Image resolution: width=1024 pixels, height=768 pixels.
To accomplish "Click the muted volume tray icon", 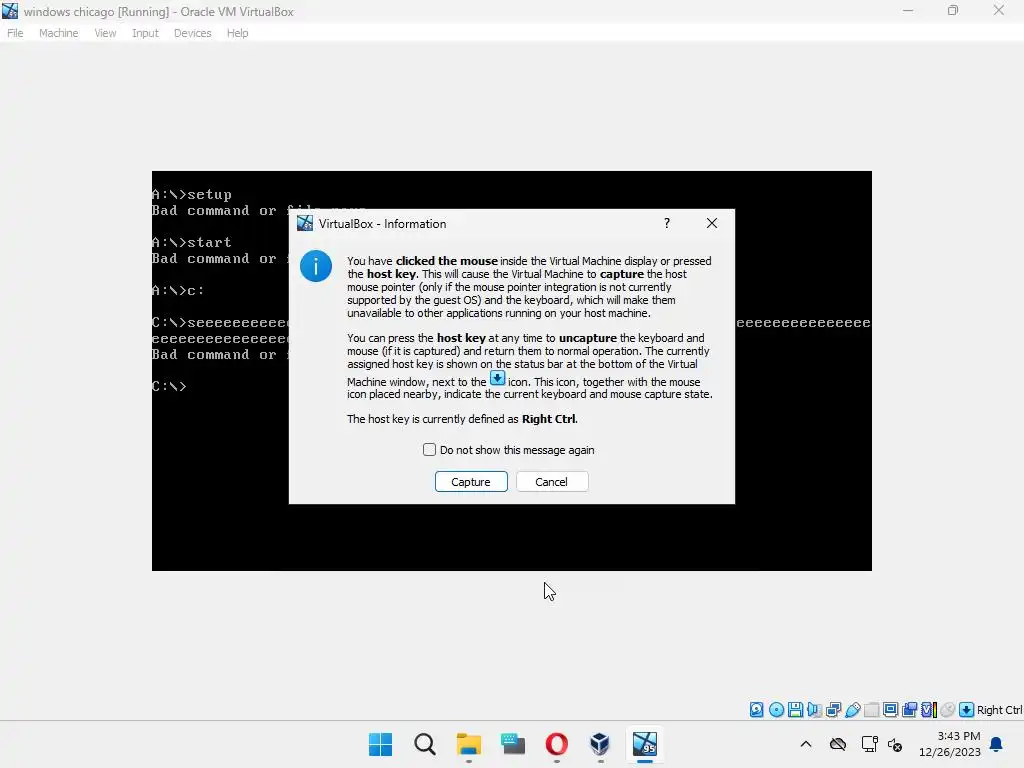I will point(895,744).
